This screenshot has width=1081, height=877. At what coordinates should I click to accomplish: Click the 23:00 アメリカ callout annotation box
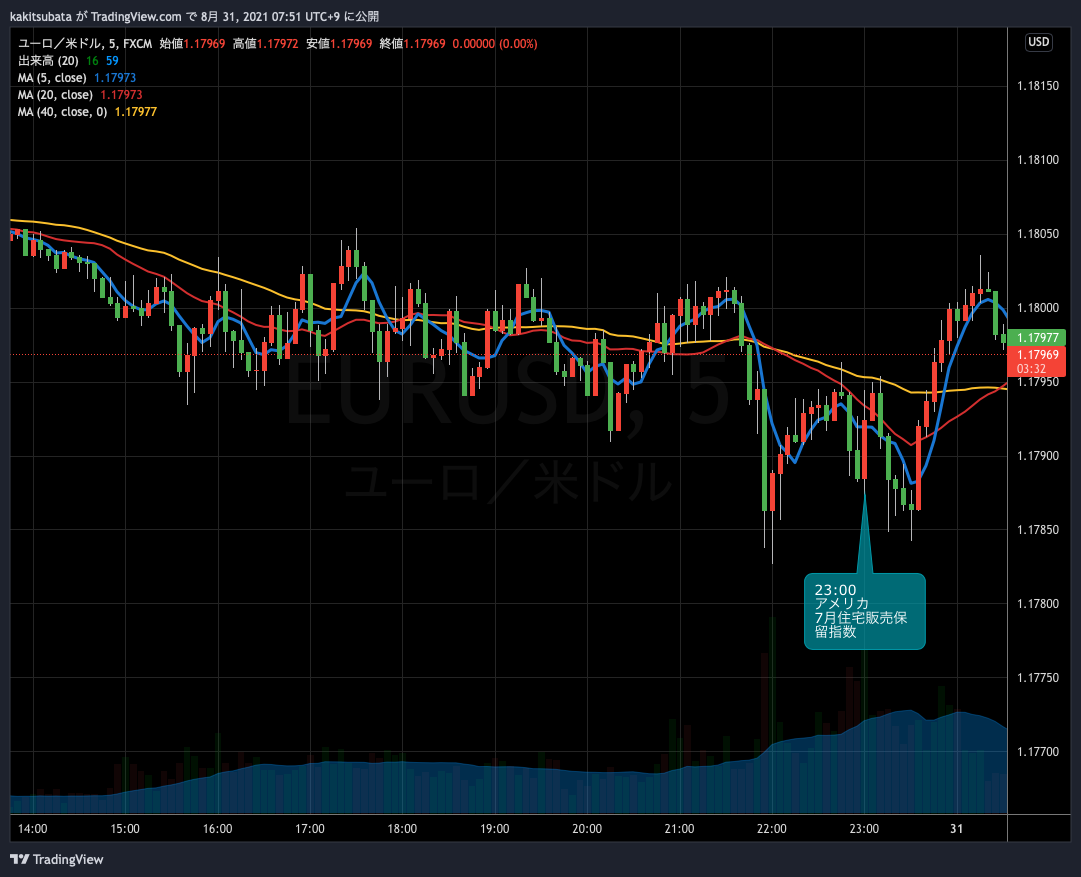pyautogui.click(x=865, y=611)
